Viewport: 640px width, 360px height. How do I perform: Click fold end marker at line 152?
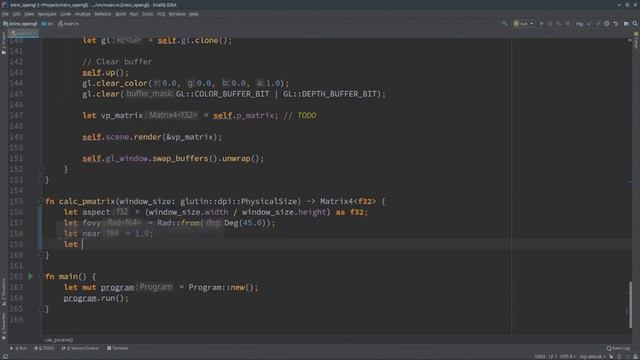[41, 169]
